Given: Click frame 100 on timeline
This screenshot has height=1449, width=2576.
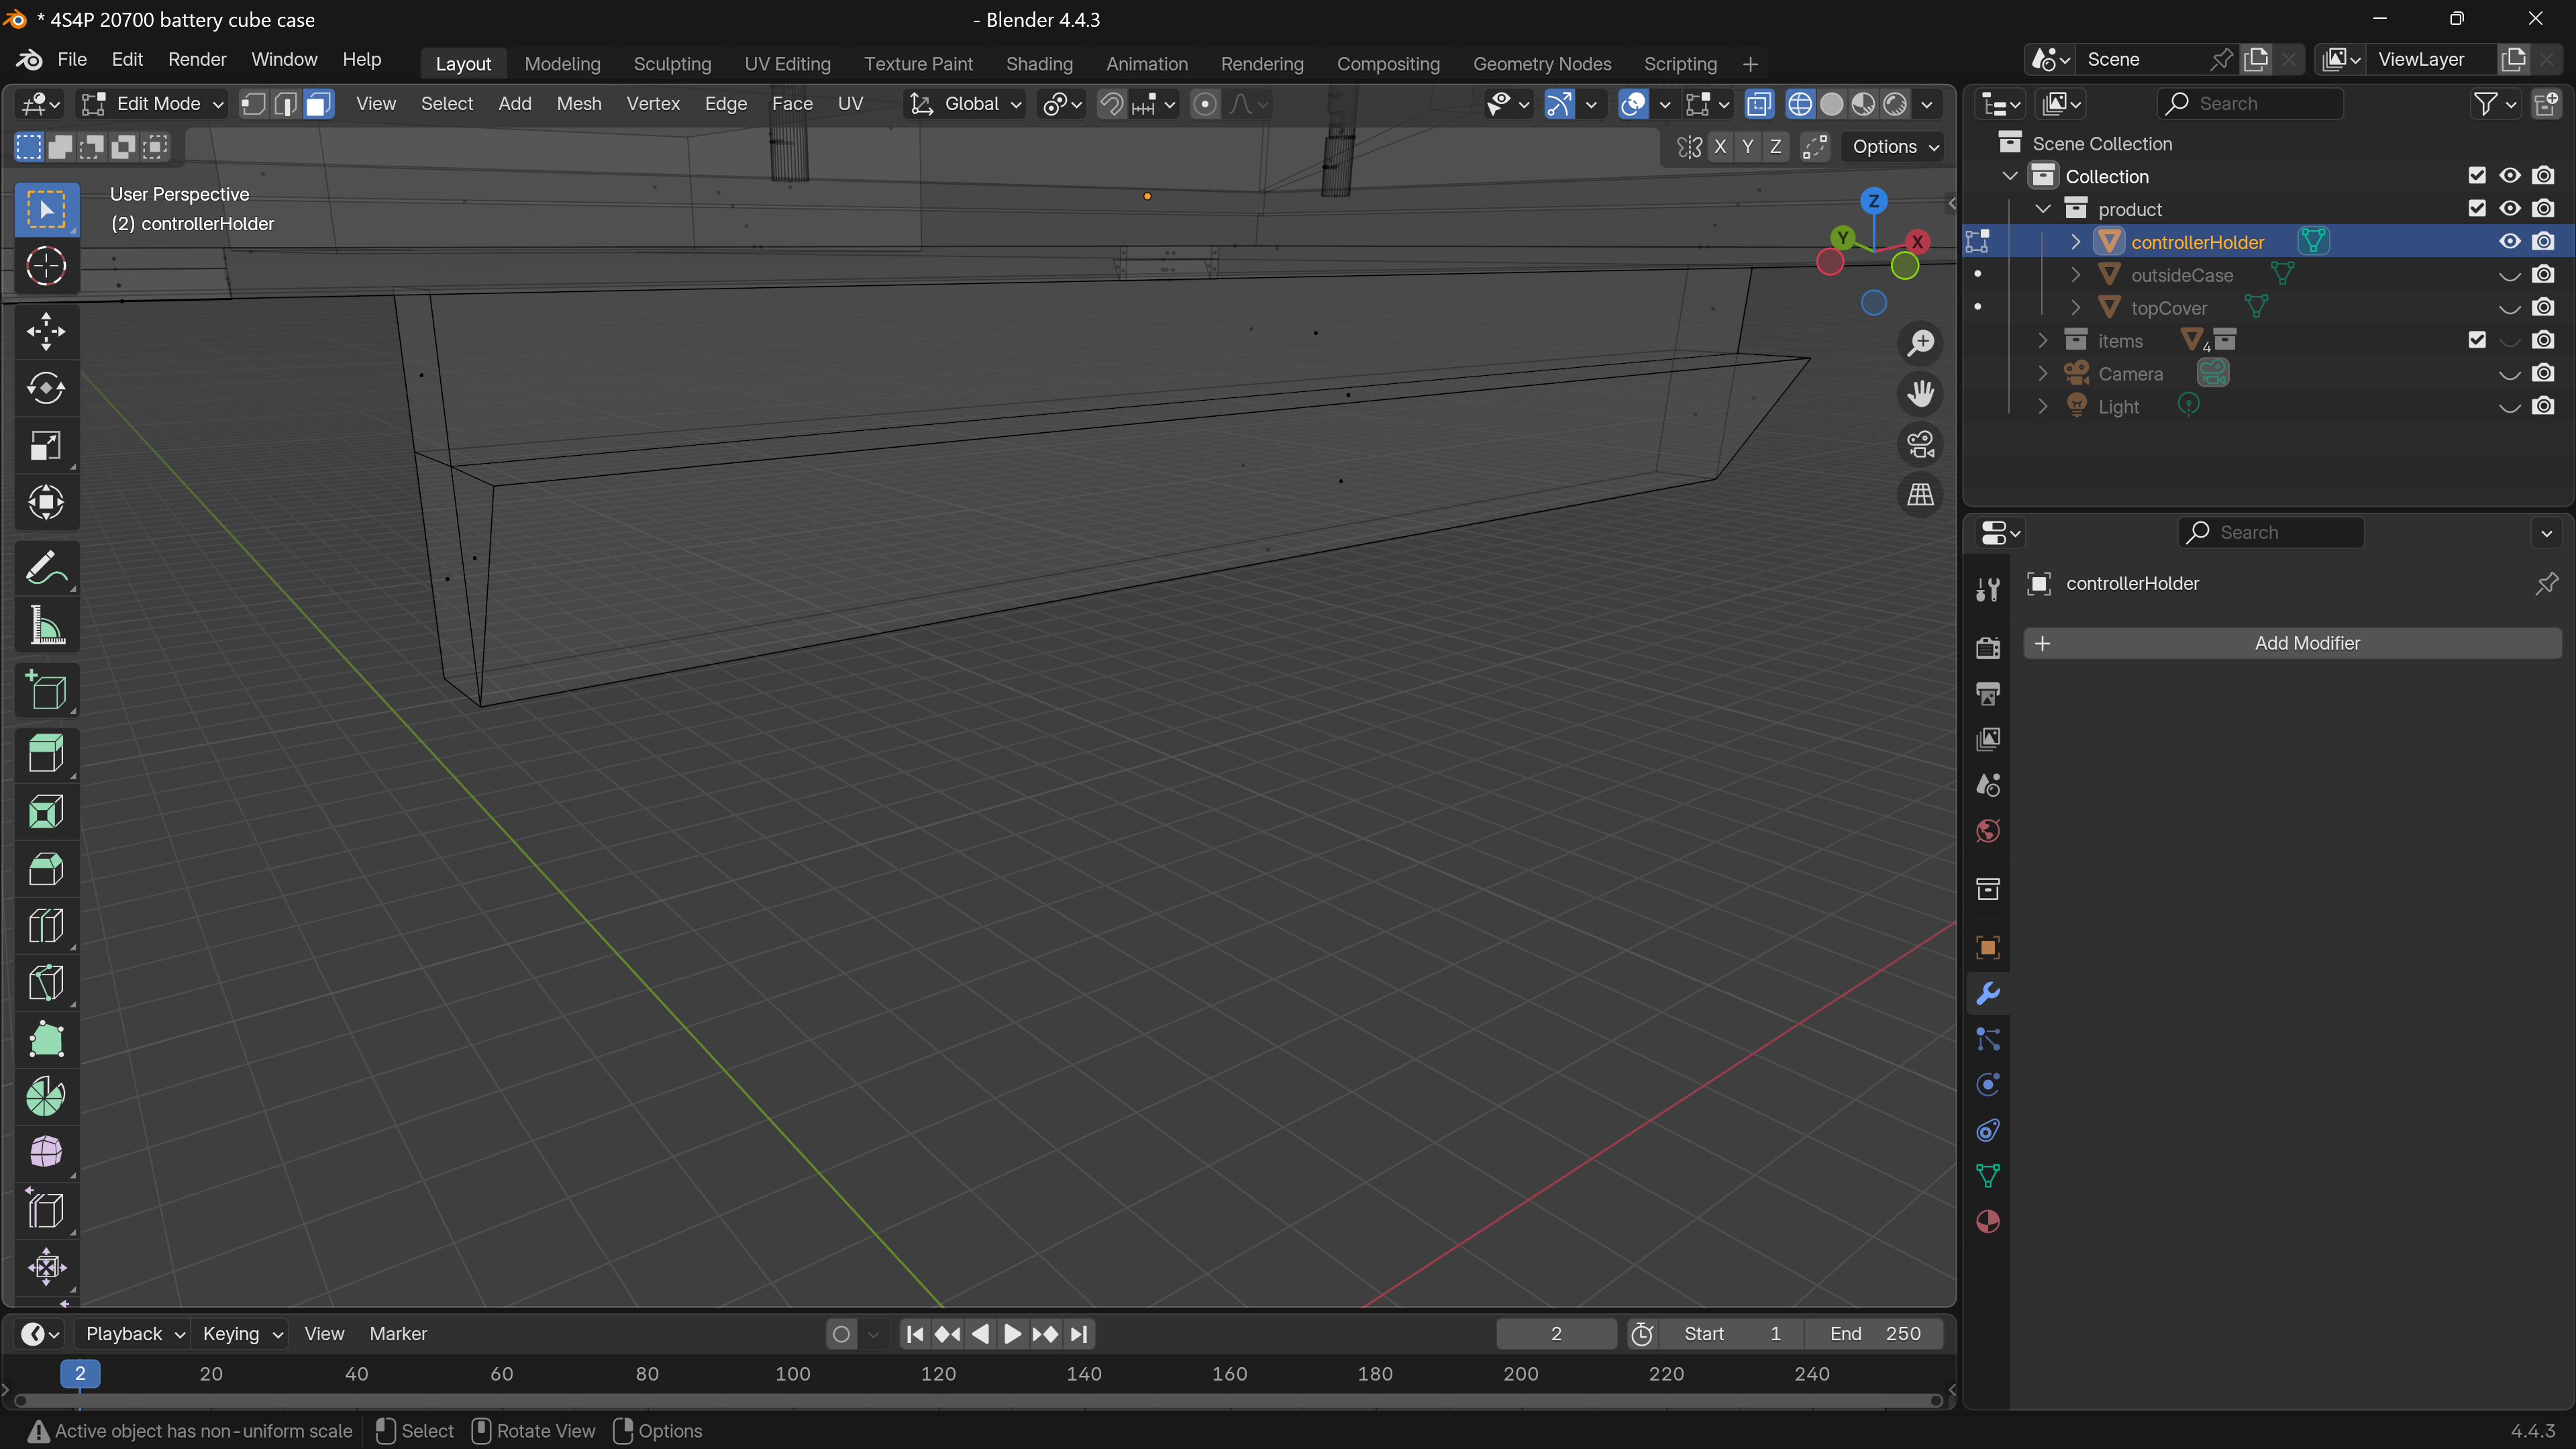Looking at the screenshot, I should (793, 1374).
